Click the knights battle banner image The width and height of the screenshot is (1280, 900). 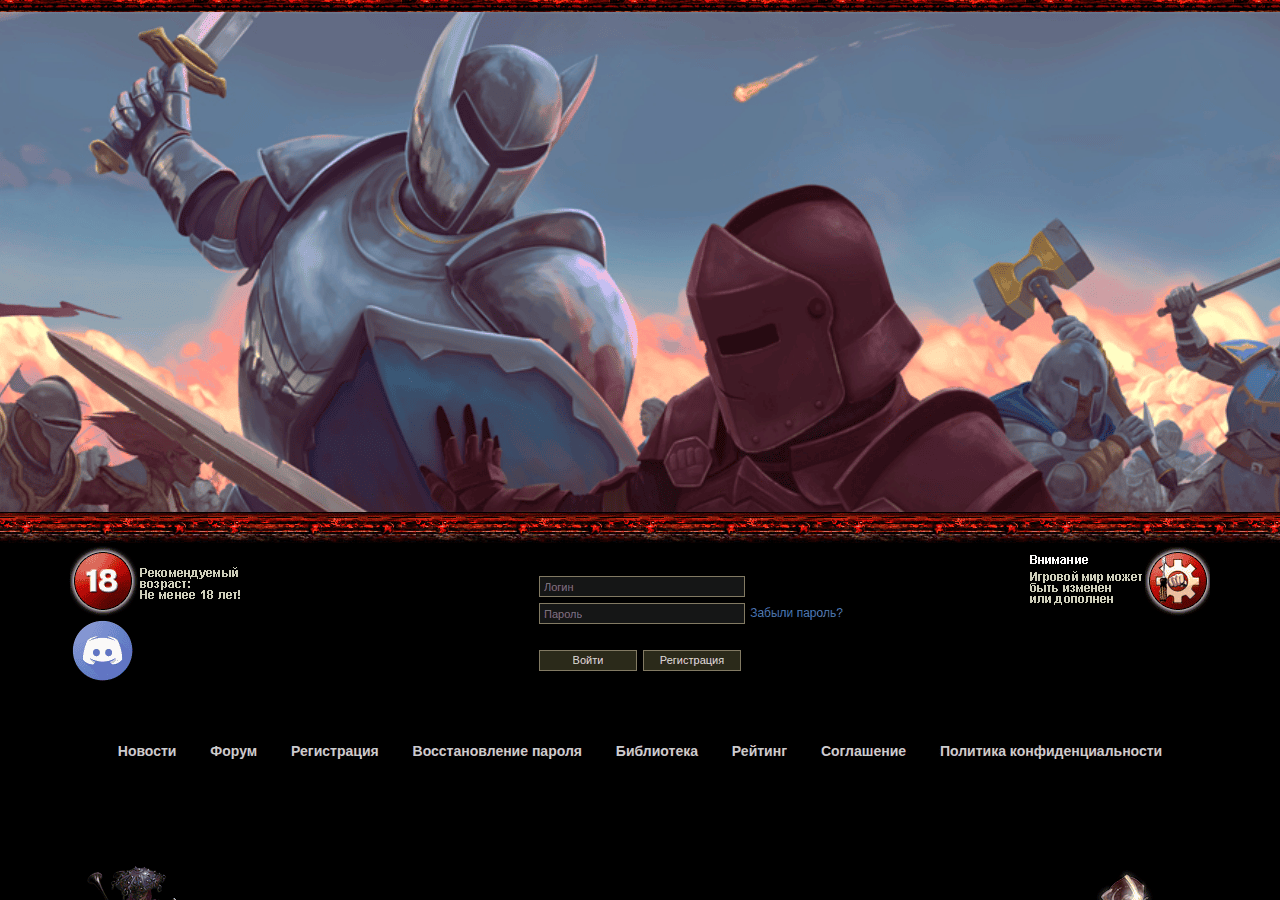[x=640, y=262]
